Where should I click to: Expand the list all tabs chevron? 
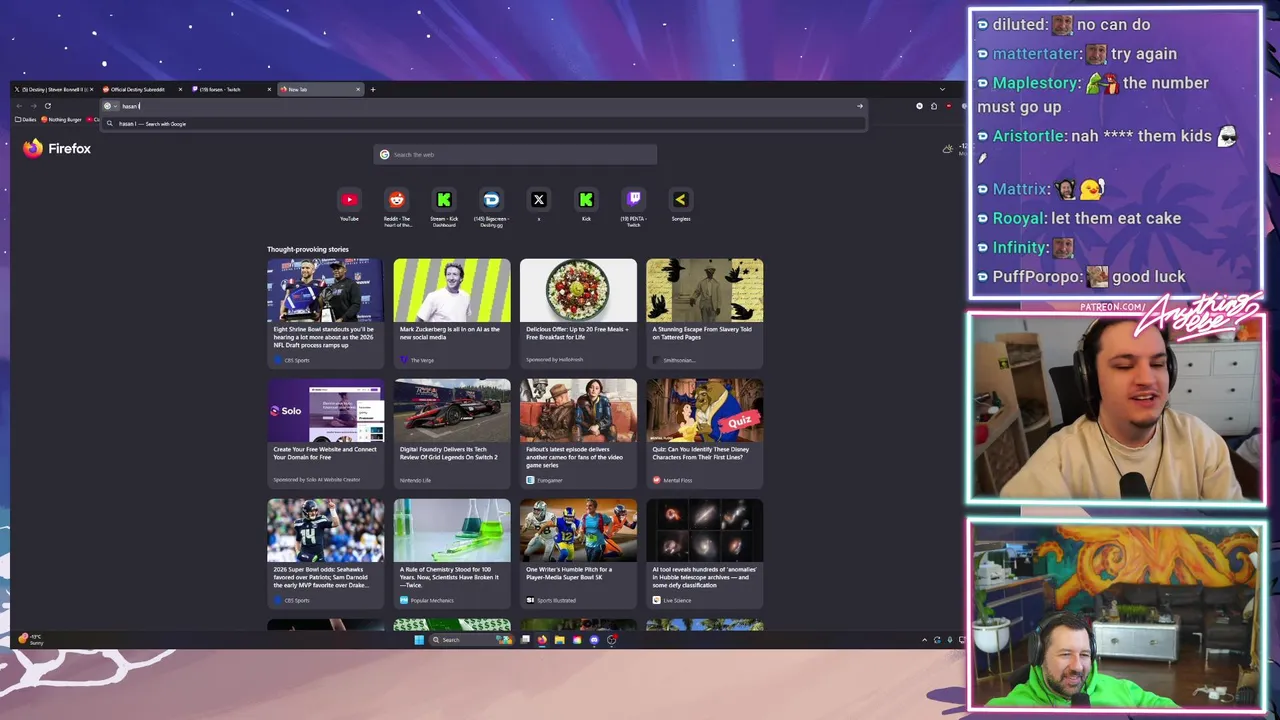point(941,89)
